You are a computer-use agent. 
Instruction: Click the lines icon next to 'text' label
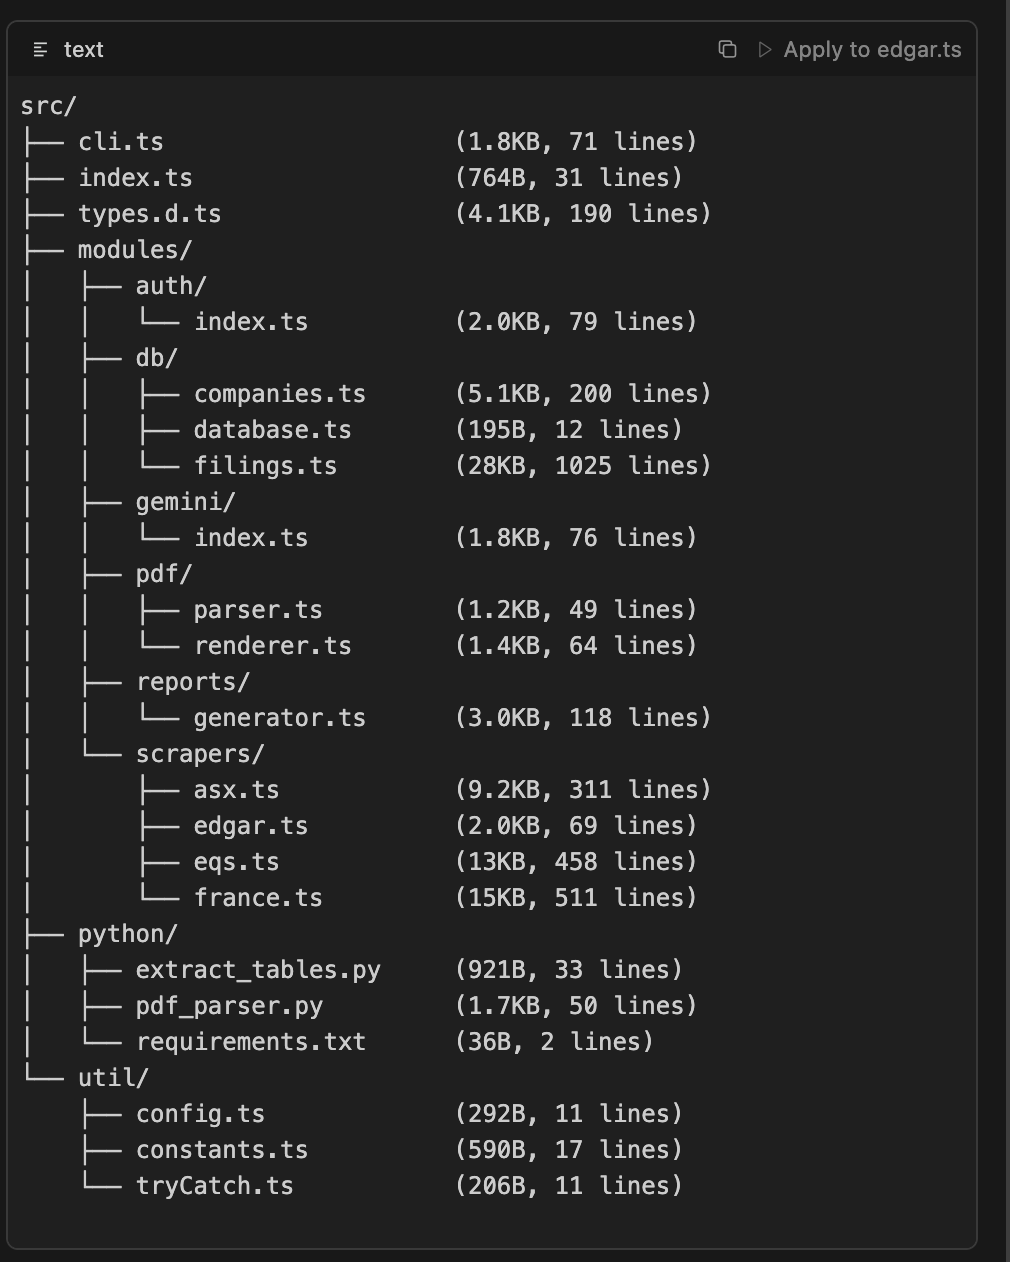tap(40, 50)
